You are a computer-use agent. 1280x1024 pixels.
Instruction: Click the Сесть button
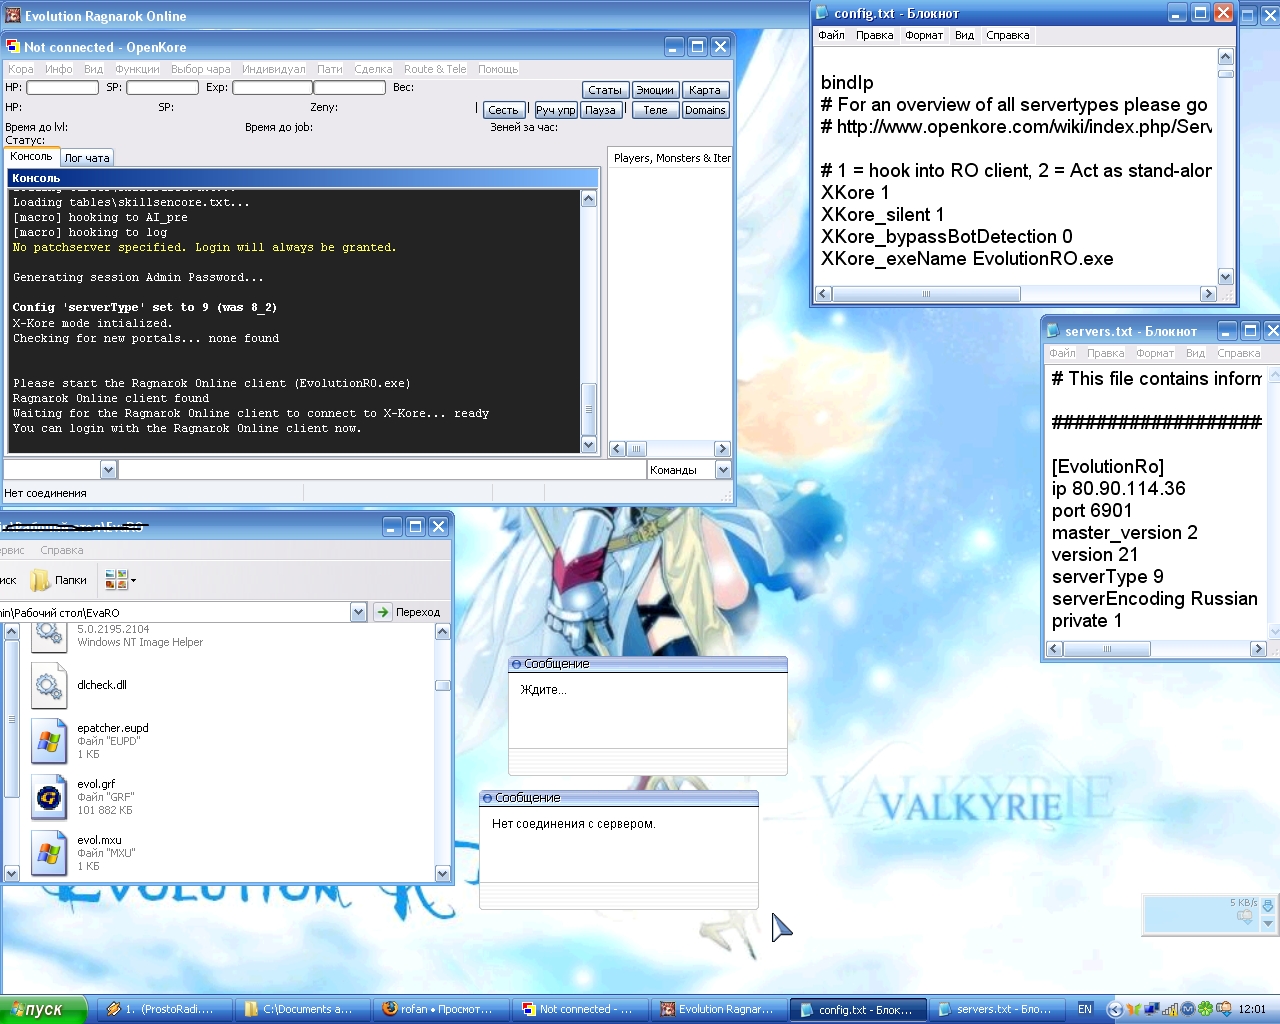tap(503, 110)
